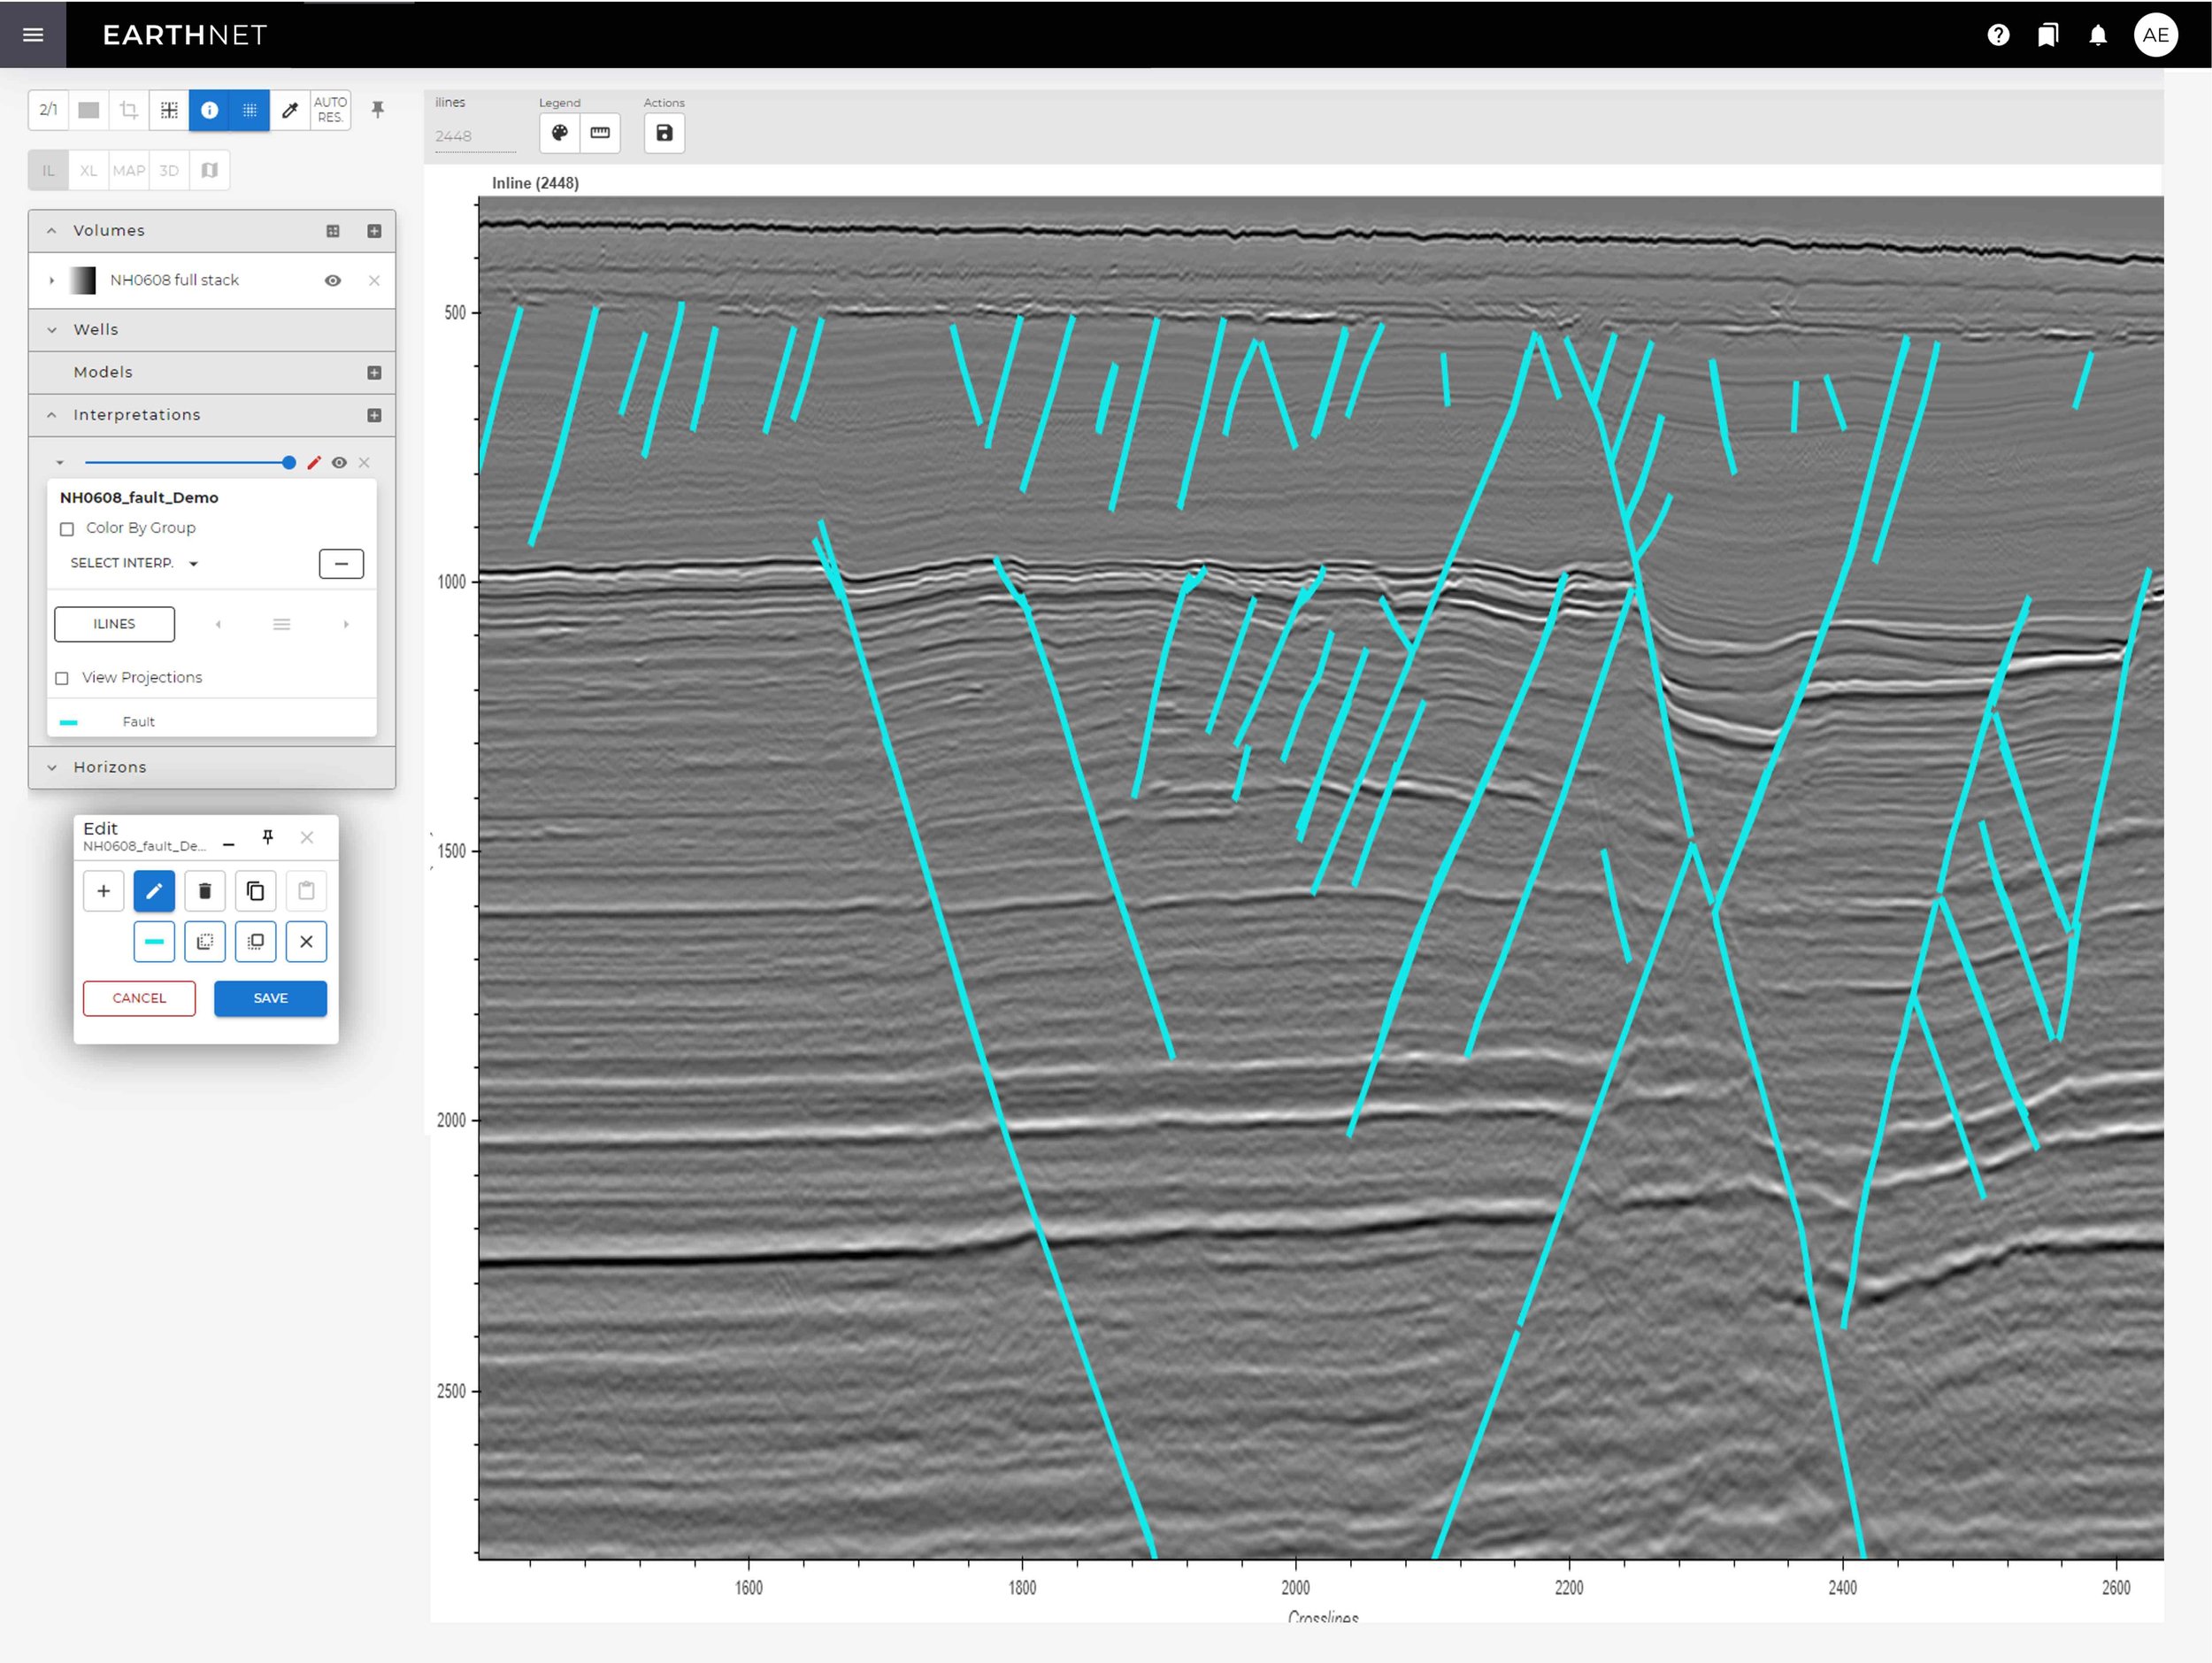
Task: Switch to the XL view tab
Action: (x=88, y=170)
